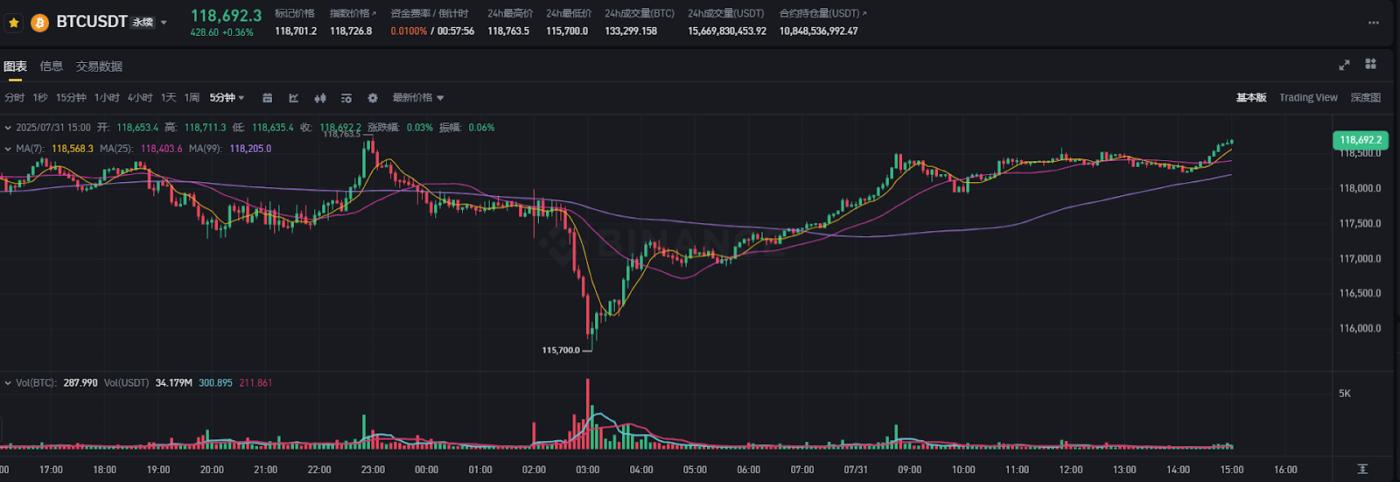Collapse the Vol(BTC) volume legend chevron
This screenshot has height=482, width=1400.
[8, 383]
